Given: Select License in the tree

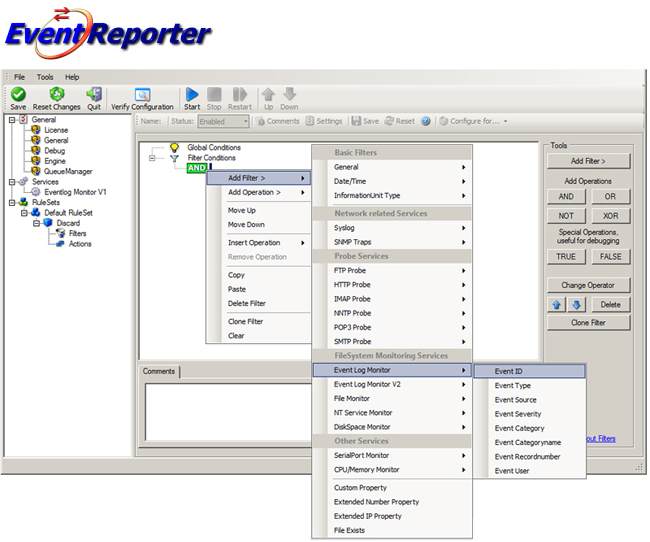Looking at the screenshot, I should tap(56, 130).
